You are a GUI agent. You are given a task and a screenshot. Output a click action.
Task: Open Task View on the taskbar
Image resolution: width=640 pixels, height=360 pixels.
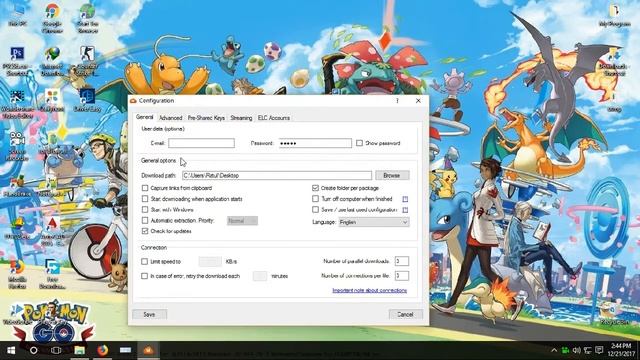pyautogui.click(x=56, y=350)
